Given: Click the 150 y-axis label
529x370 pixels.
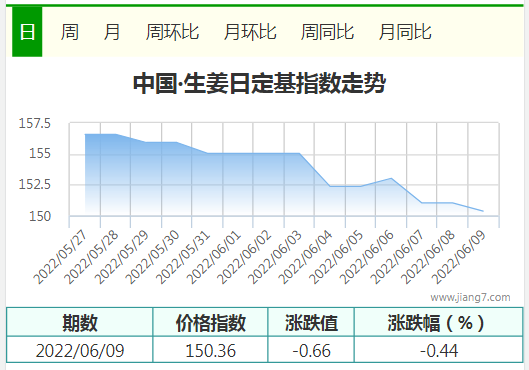Looking at the screenshot, I should (x=40, y=216).
